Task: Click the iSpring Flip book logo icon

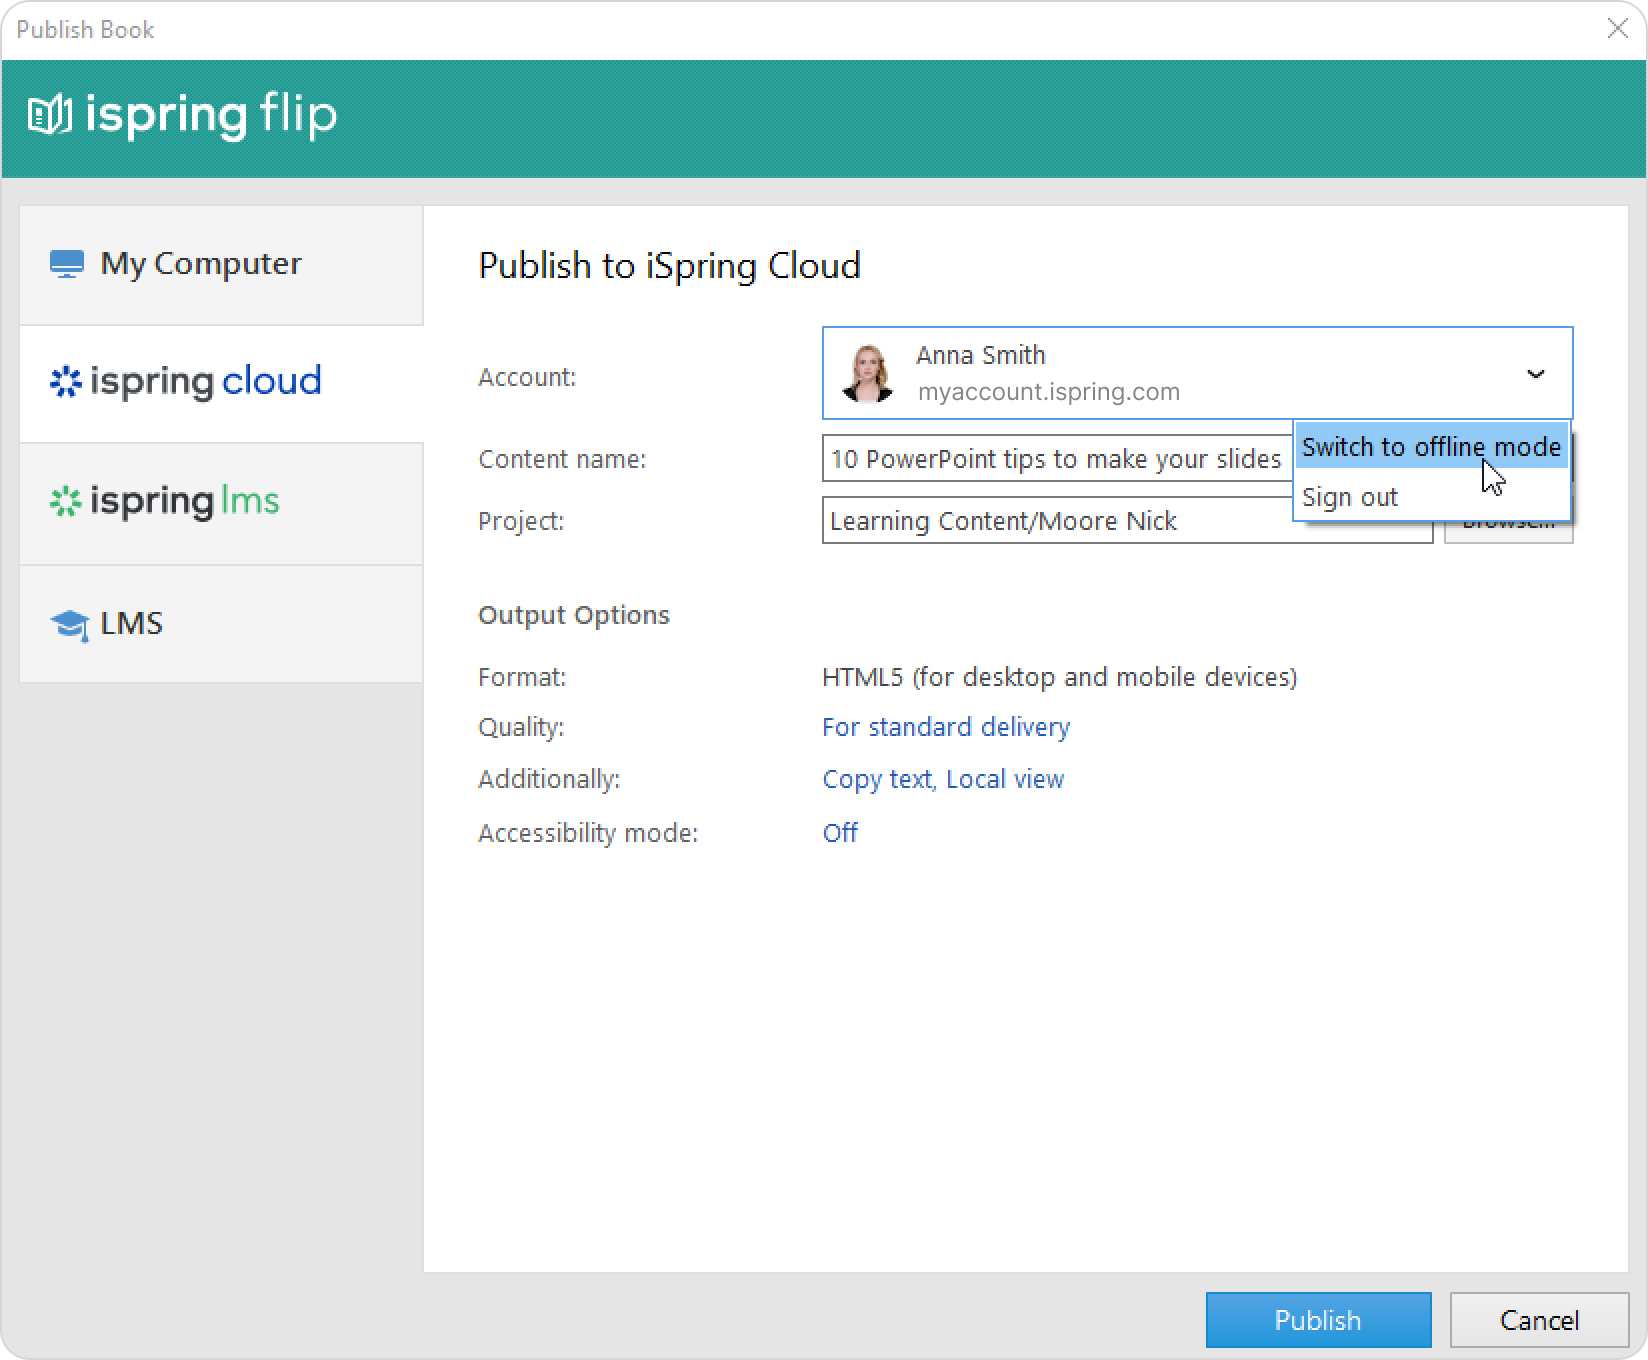Action: (49, 115)
